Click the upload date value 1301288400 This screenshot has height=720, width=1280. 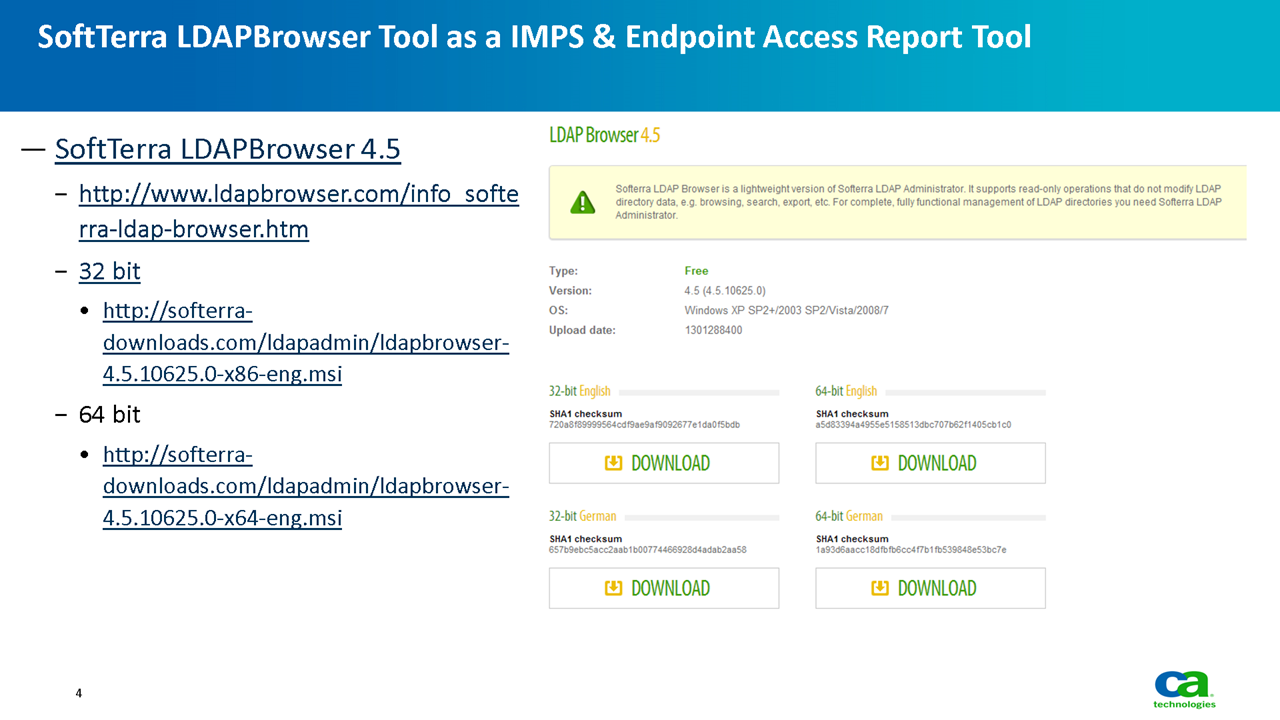tap(713, 331)
